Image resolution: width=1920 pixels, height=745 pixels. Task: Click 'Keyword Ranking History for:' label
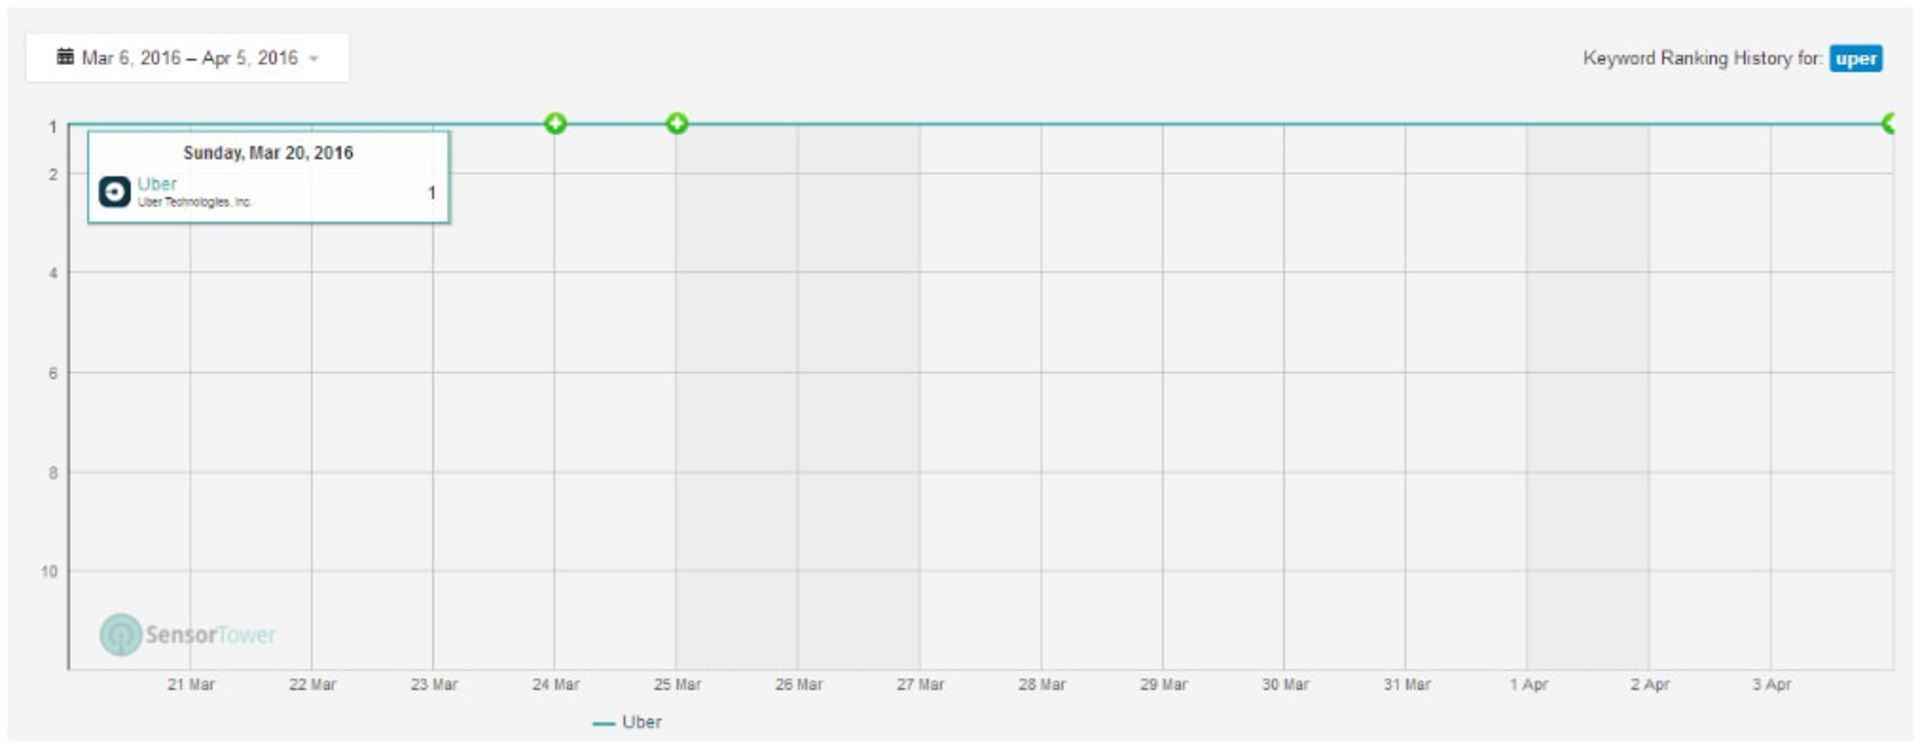[1702, 58]
